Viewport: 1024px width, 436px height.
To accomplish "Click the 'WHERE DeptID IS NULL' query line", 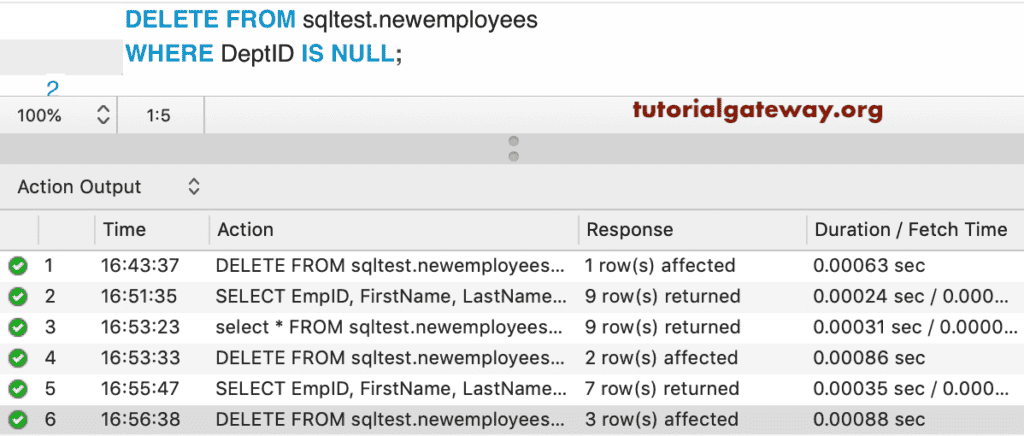I will click(263, 54).
